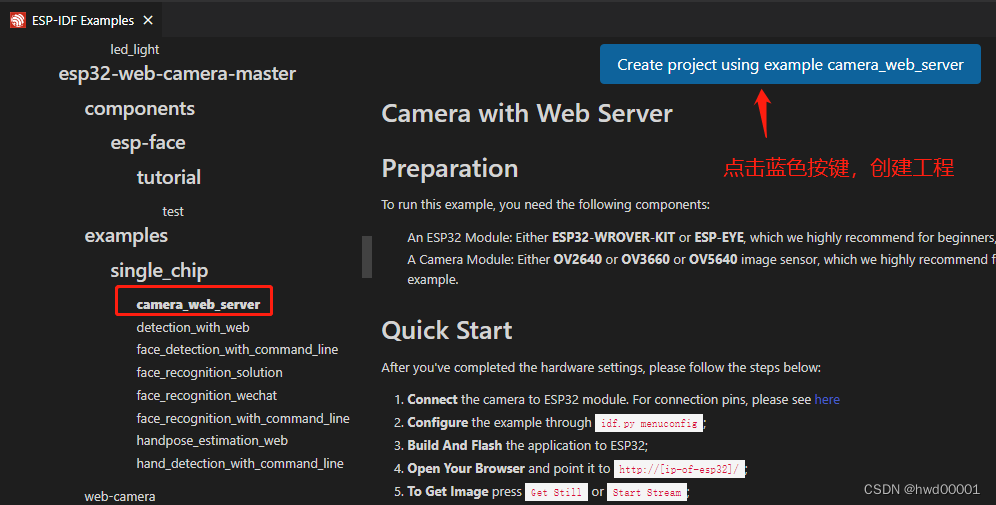Click the examples list scrollbar thumb

click(x=367, y=257)
